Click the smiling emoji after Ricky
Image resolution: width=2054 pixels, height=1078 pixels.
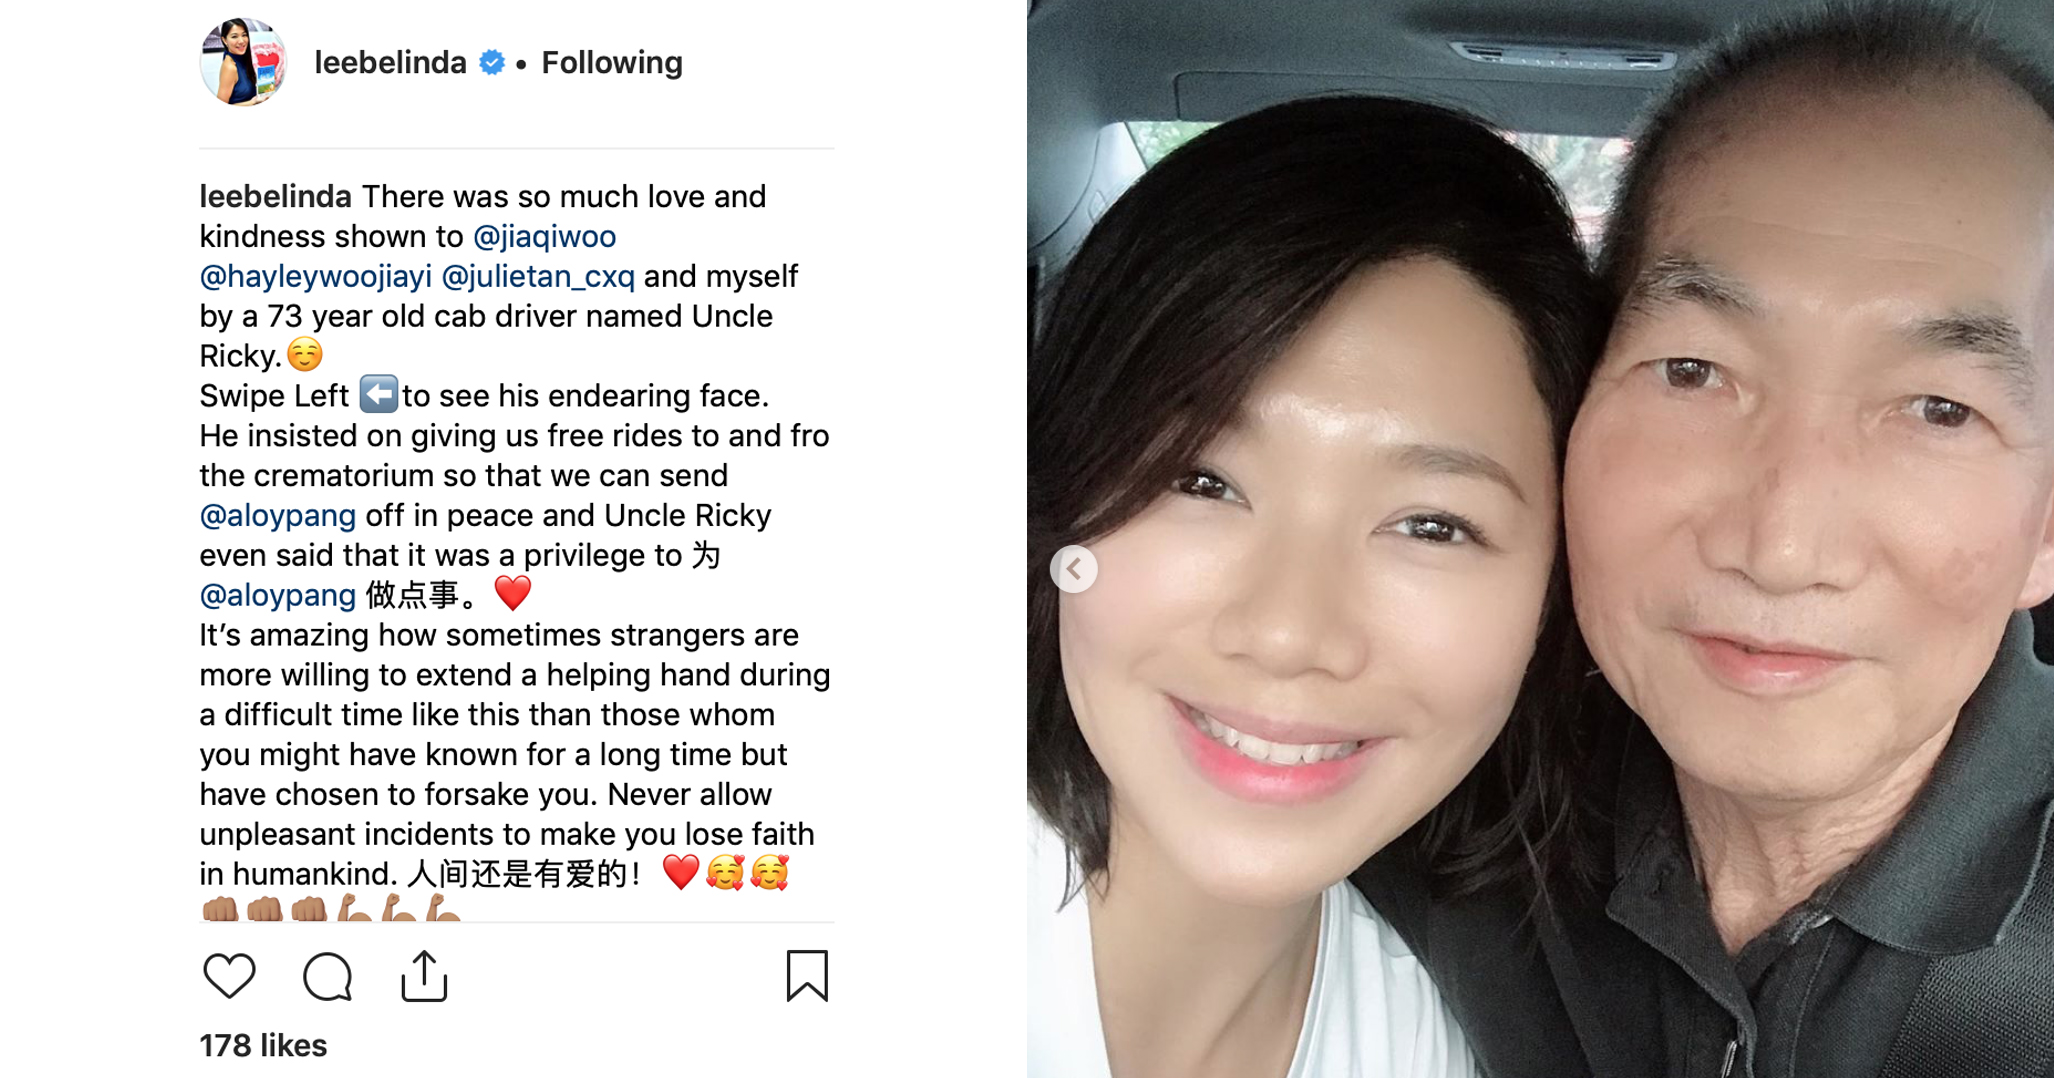point(305,354)
